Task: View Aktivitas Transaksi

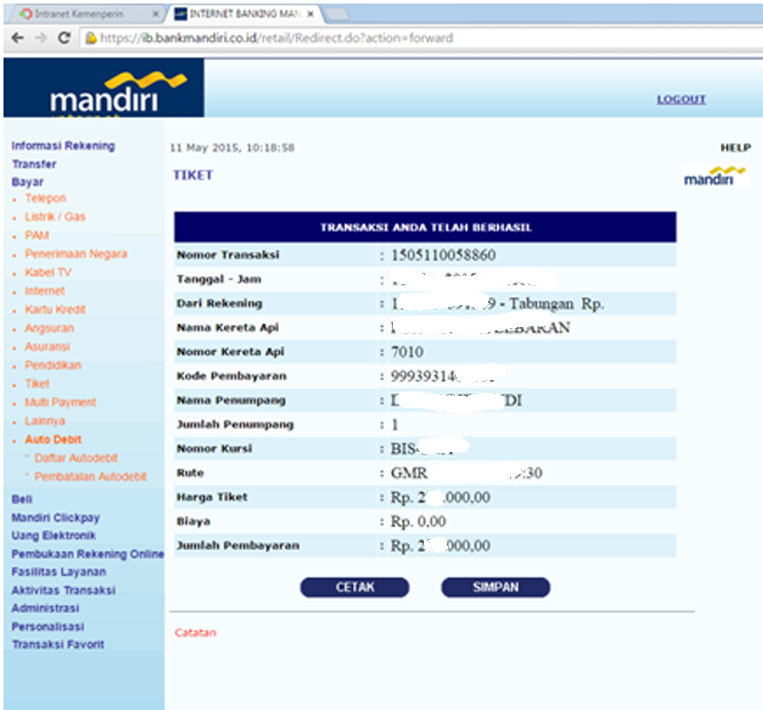Action: (x=64, y=590)
